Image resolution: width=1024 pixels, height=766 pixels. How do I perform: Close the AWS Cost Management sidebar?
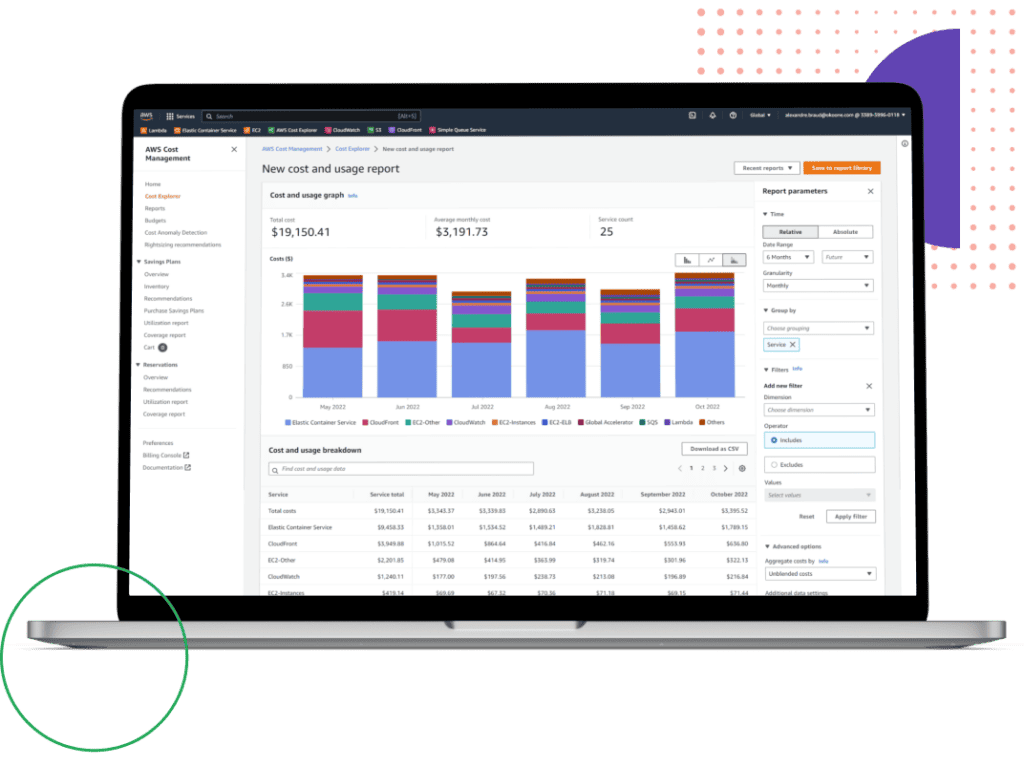click(234, 149)
